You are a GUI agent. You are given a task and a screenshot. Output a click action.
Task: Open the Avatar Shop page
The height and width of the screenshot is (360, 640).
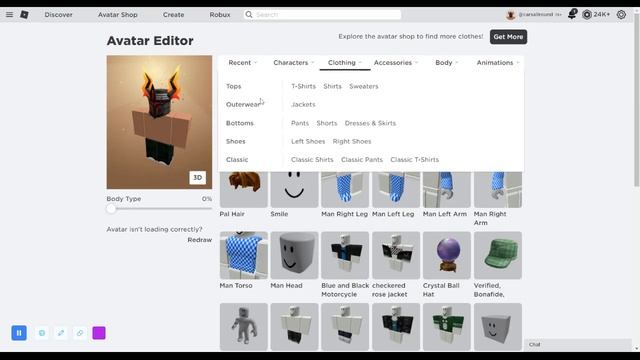[118, 15]
